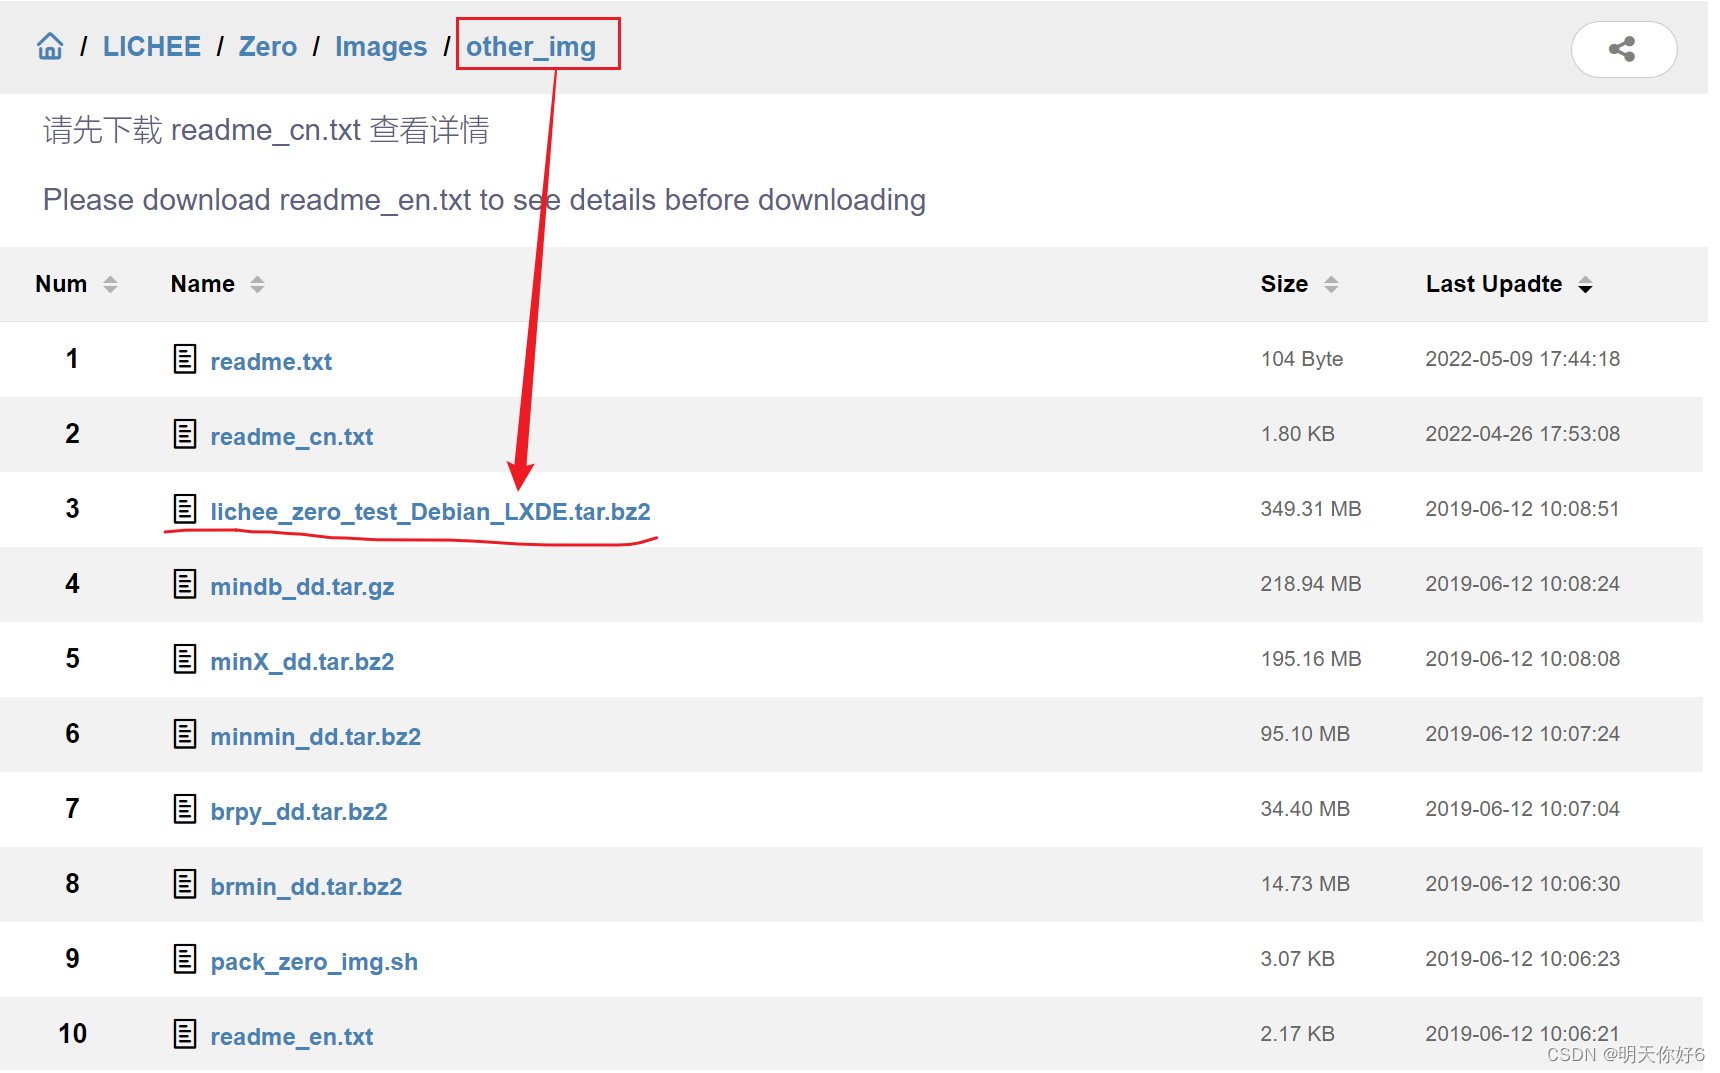Click size value 104 Byte
Viewport: 1720px width, 1073px height.
(x=1301, y=359)
